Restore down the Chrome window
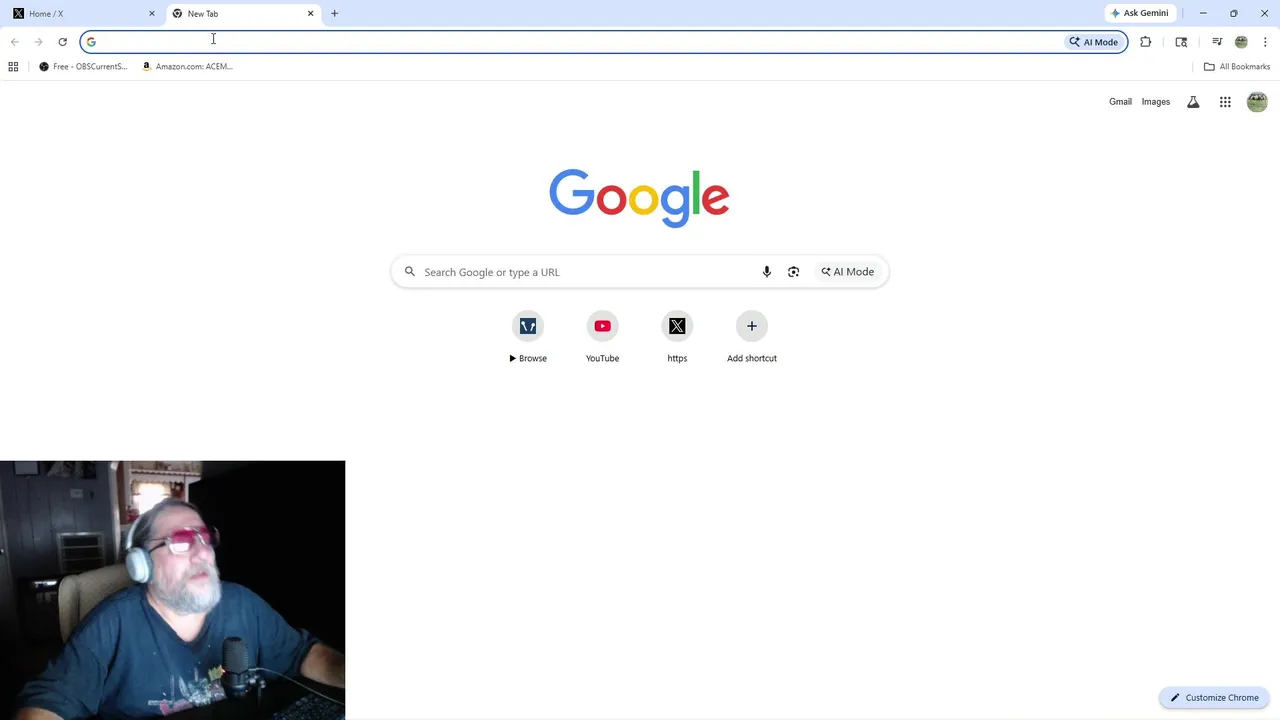 1234,13
